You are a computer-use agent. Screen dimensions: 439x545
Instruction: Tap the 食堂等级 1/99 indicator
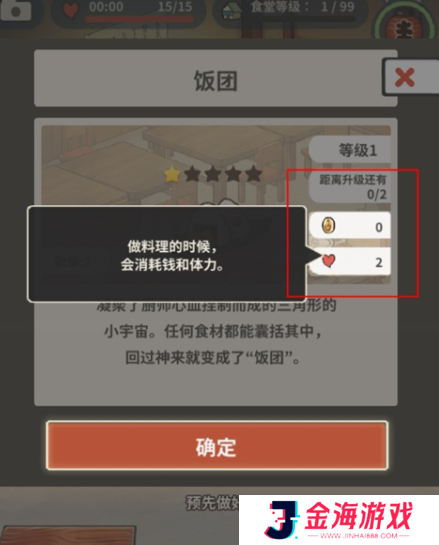pos(302,7)
